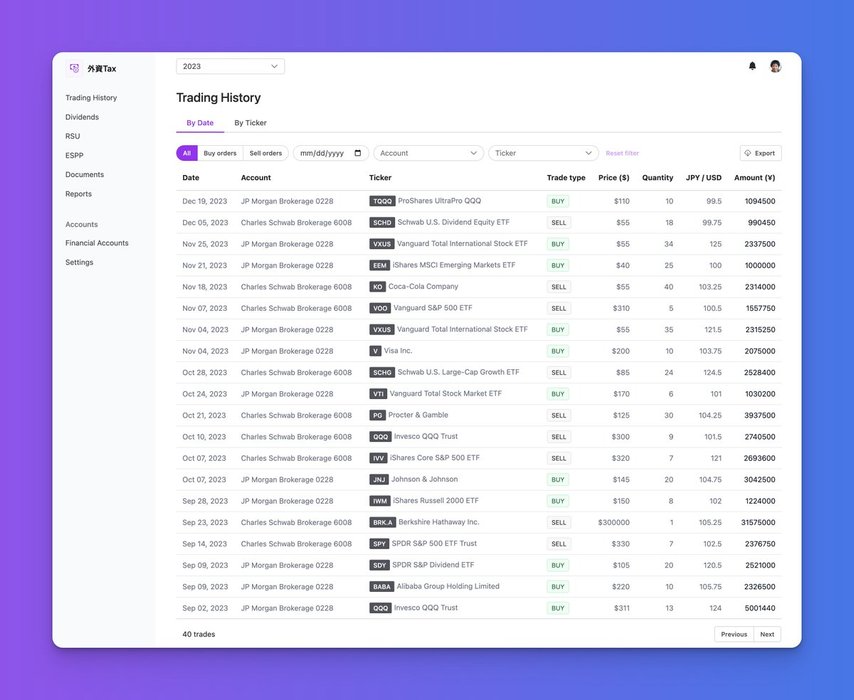Click the SCHD ticker badge

coord(382,222)
